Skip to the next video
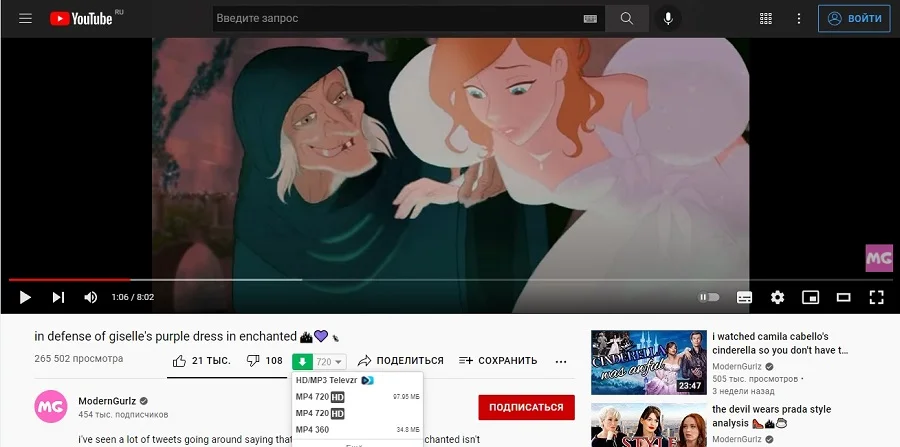 [x=58, y=297]
